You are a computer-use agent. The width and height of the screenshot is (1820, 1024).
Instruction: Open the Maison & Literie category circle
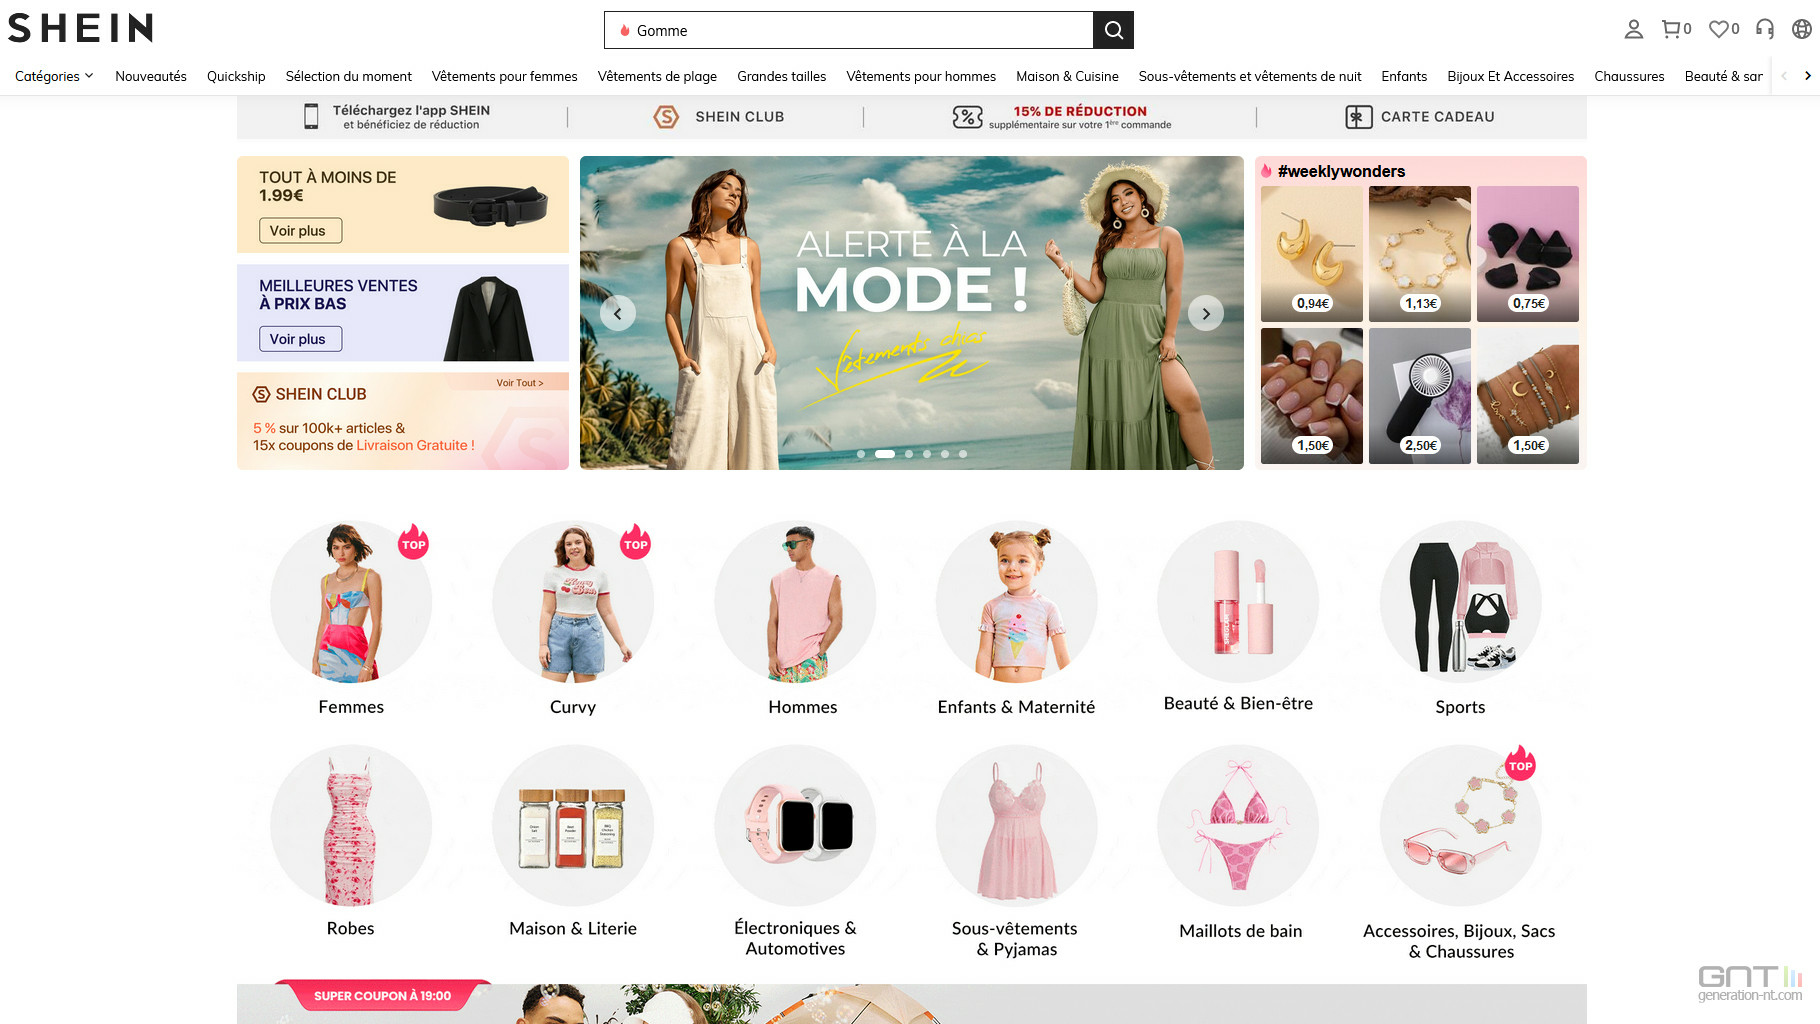573,826
